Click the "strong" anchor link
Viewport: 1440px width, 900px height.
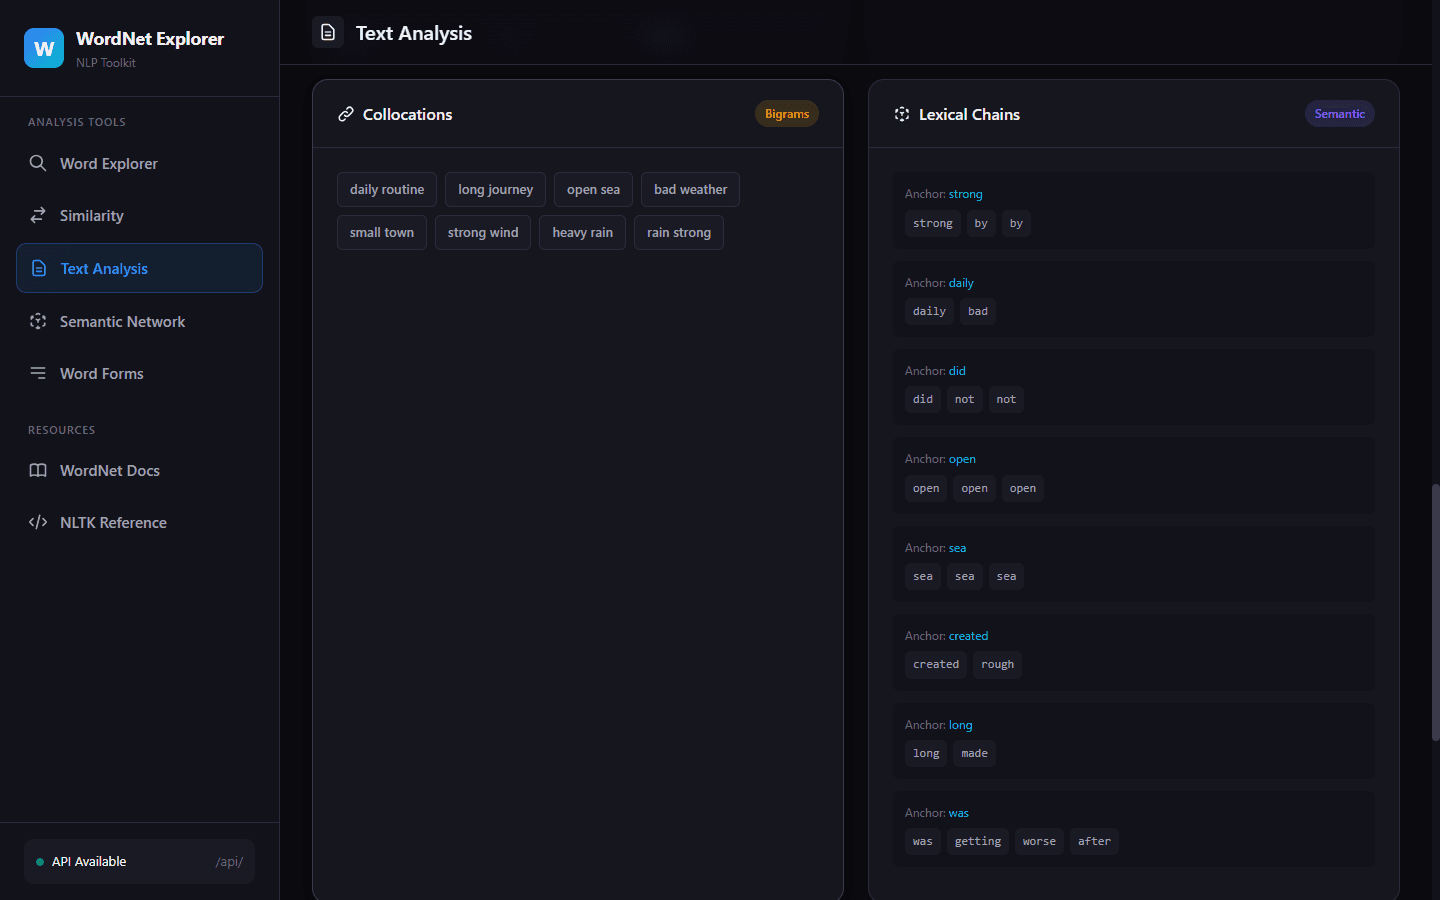point(965,194)
